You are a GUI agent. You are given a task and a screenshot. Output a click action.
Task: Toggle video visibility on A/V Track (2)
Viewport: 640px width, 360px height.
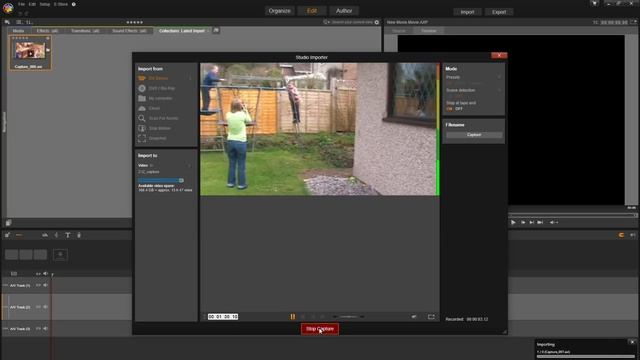click(38, 307)
